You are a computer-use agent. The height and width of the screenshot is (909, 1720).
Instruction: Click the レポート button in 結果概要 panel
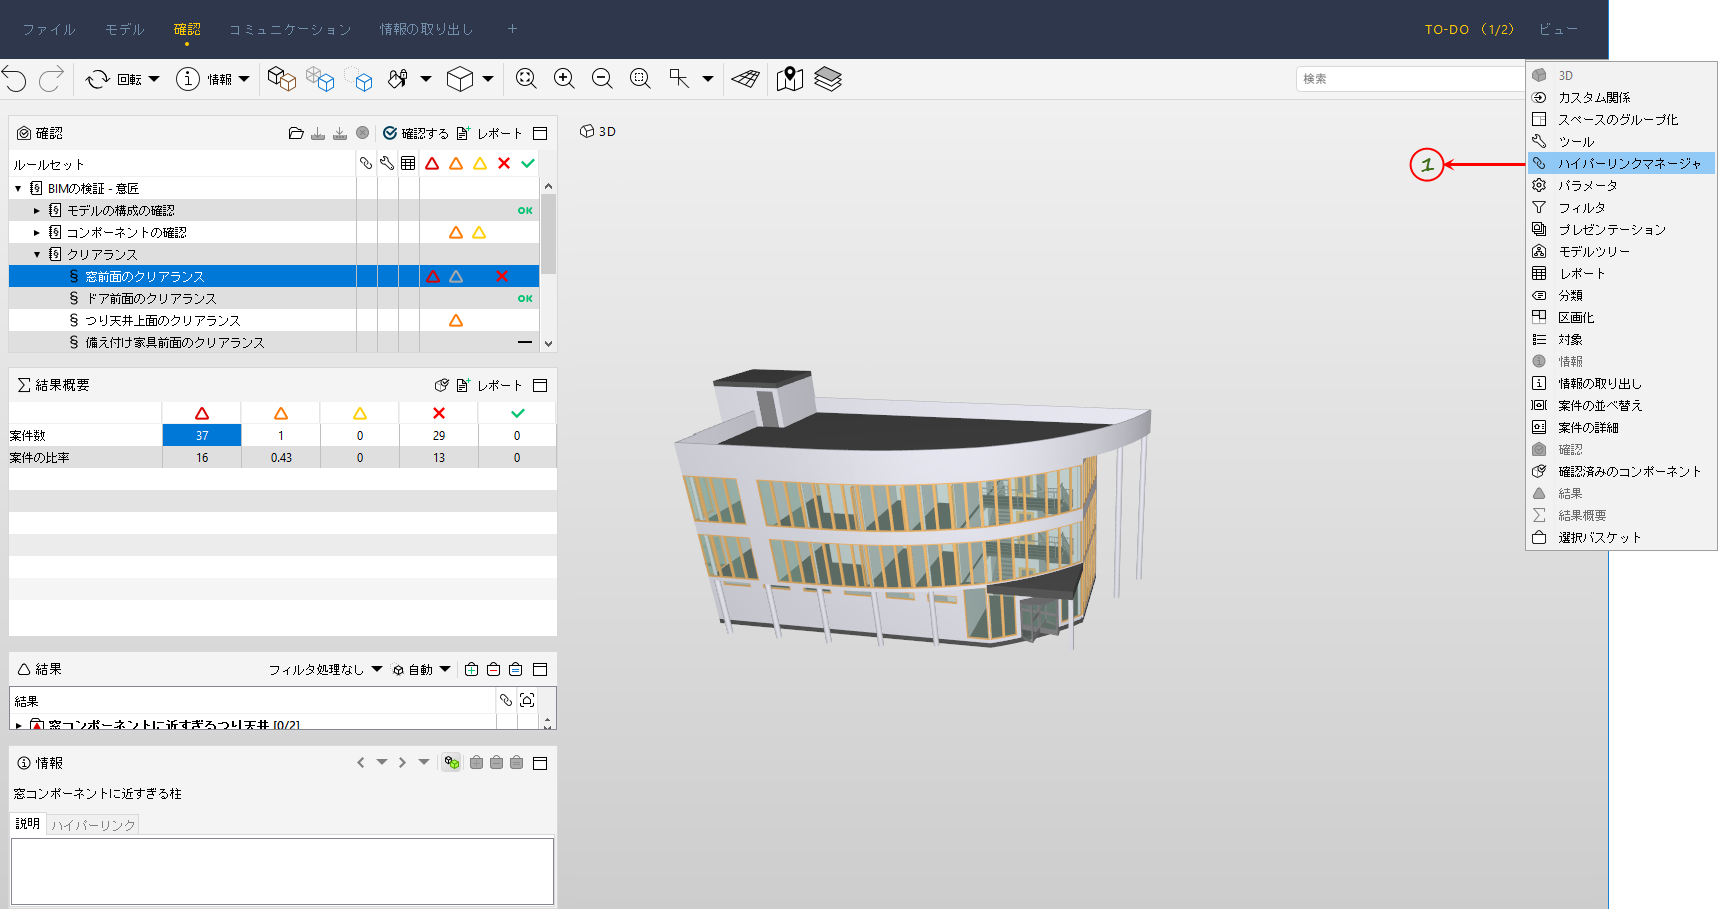click(489, 385)
